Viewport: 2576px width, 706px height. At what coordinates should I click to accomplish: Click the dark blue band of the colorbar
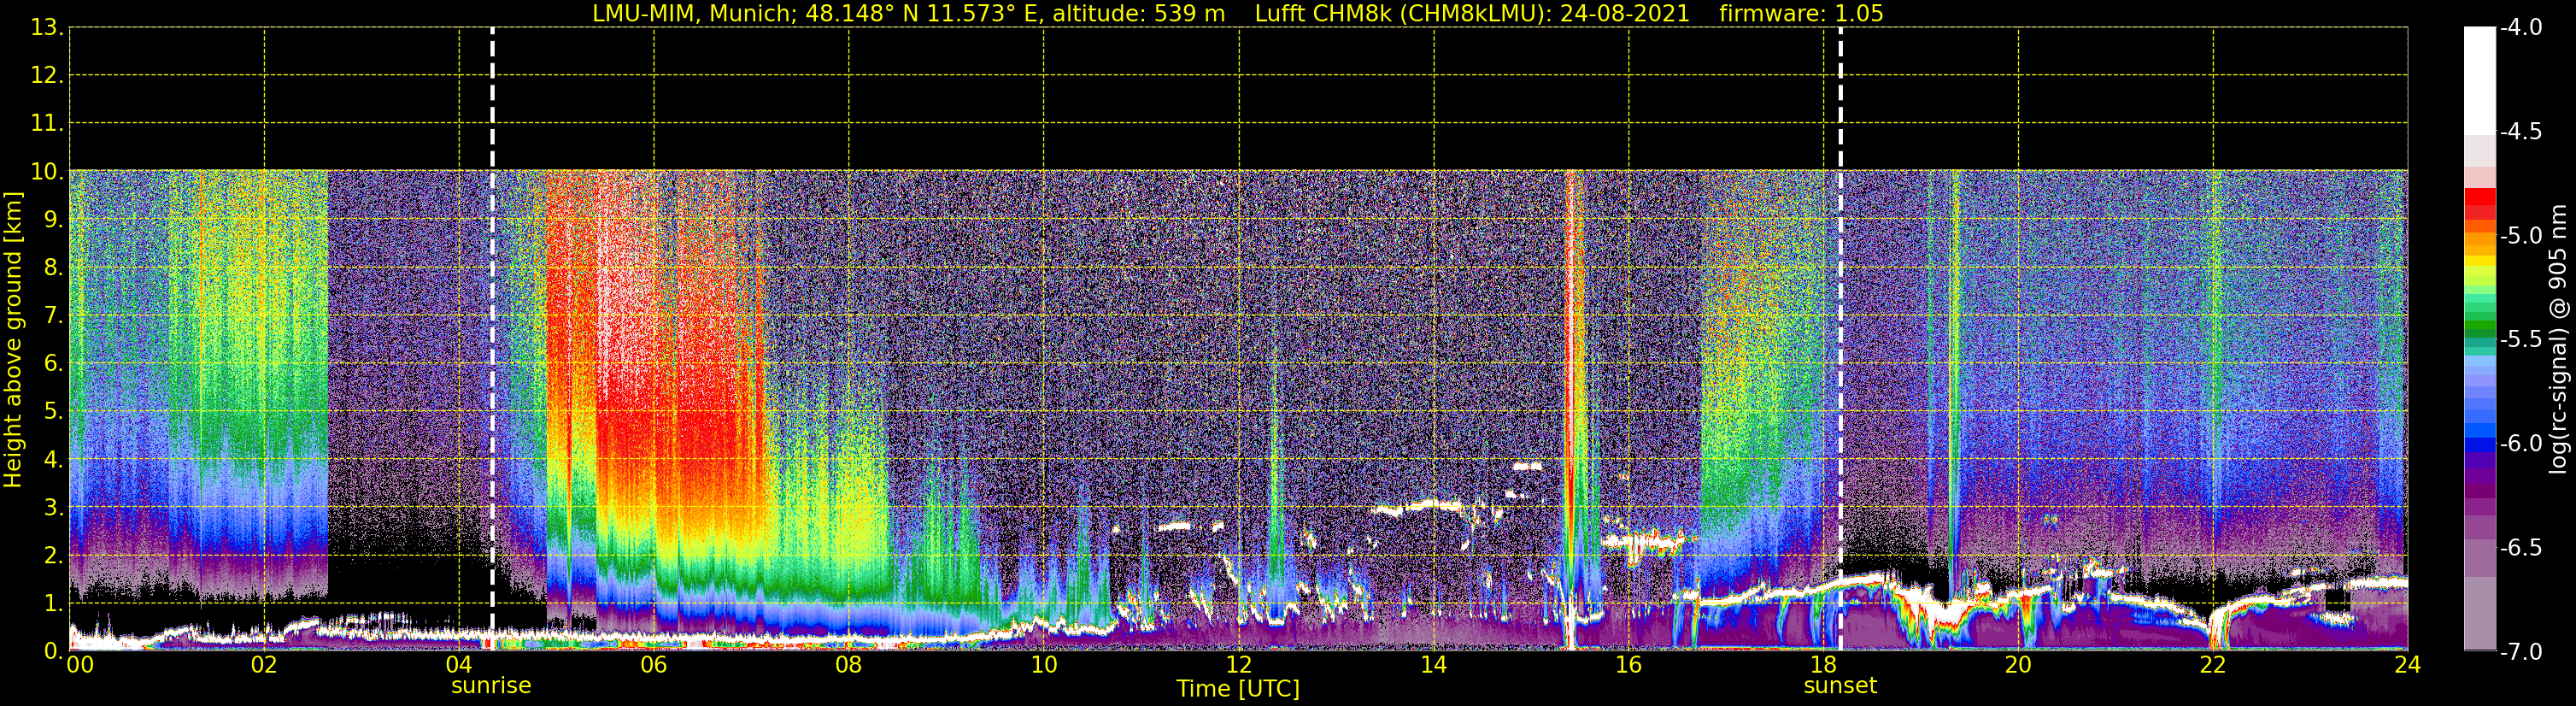click(2480, 444)
